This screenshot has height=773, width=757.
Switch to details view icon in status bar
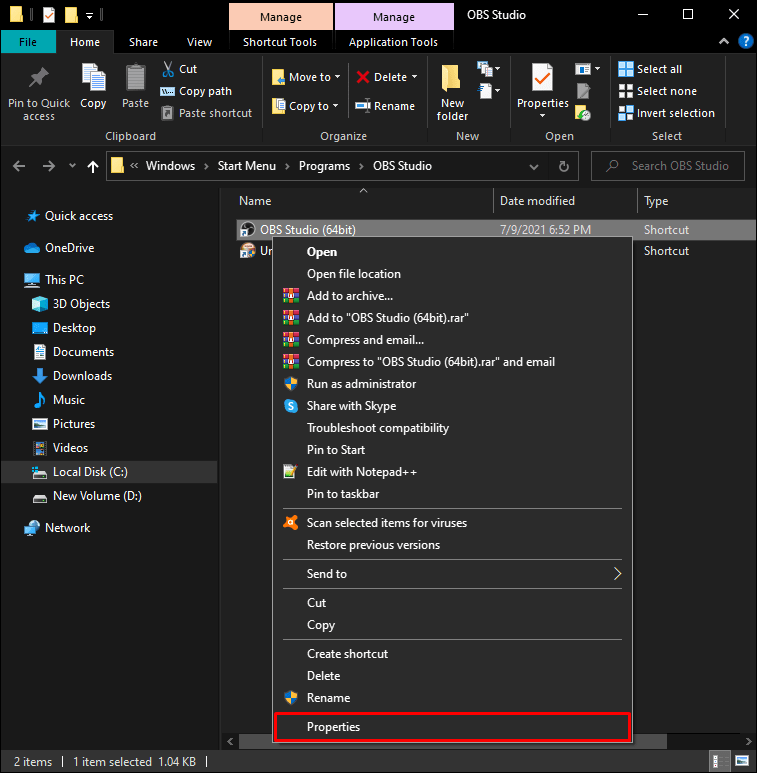719,761
